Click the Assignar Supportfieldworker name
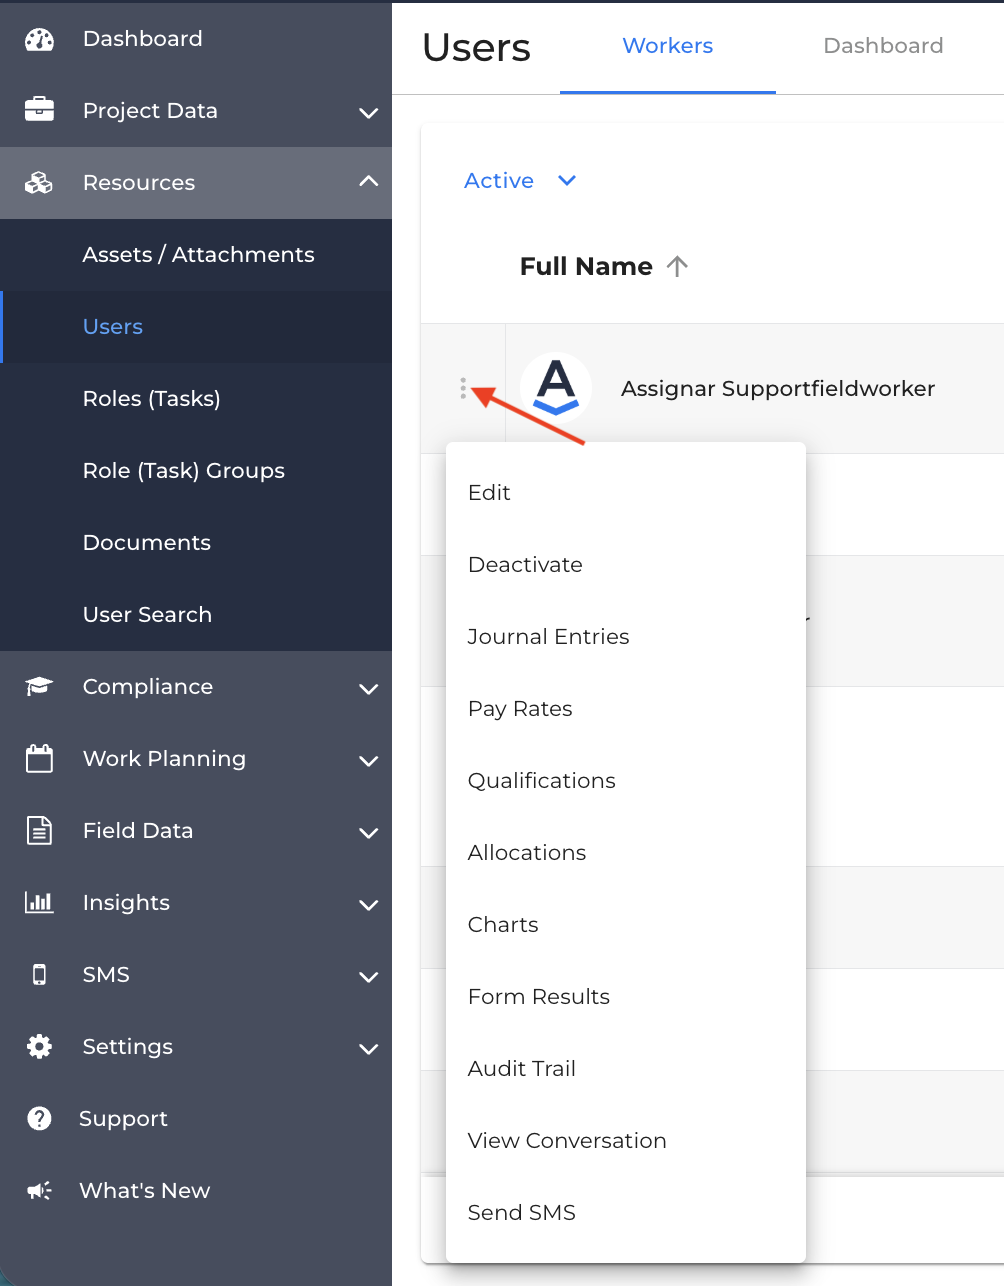Image resolution: width=1004 pixels, height=1286 pixels. pyautogui.click(x=778, y=388)
